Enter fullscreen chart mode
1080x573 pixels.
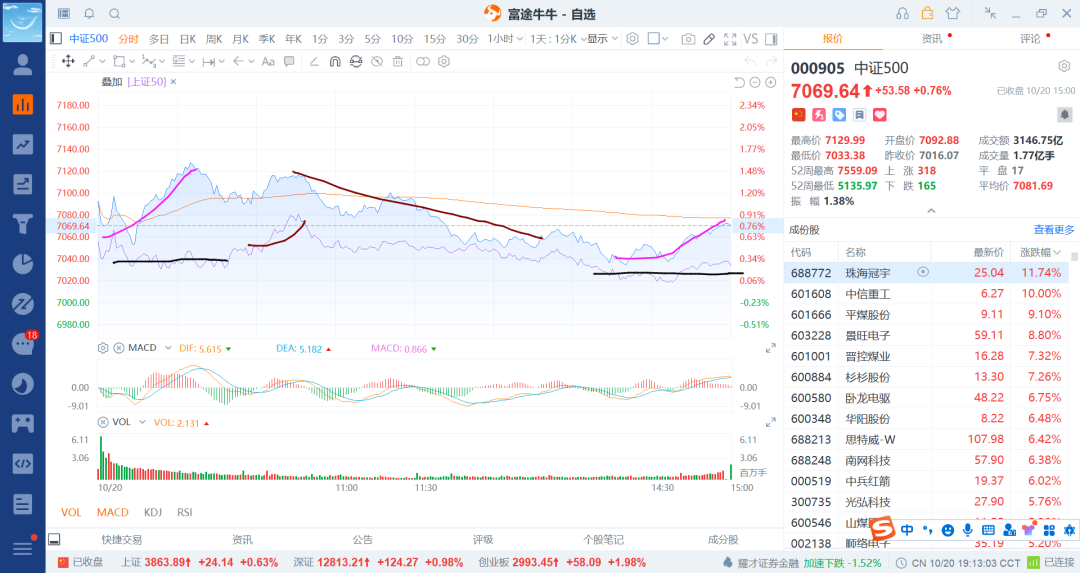pyautogui.click(x=730, y=39)
